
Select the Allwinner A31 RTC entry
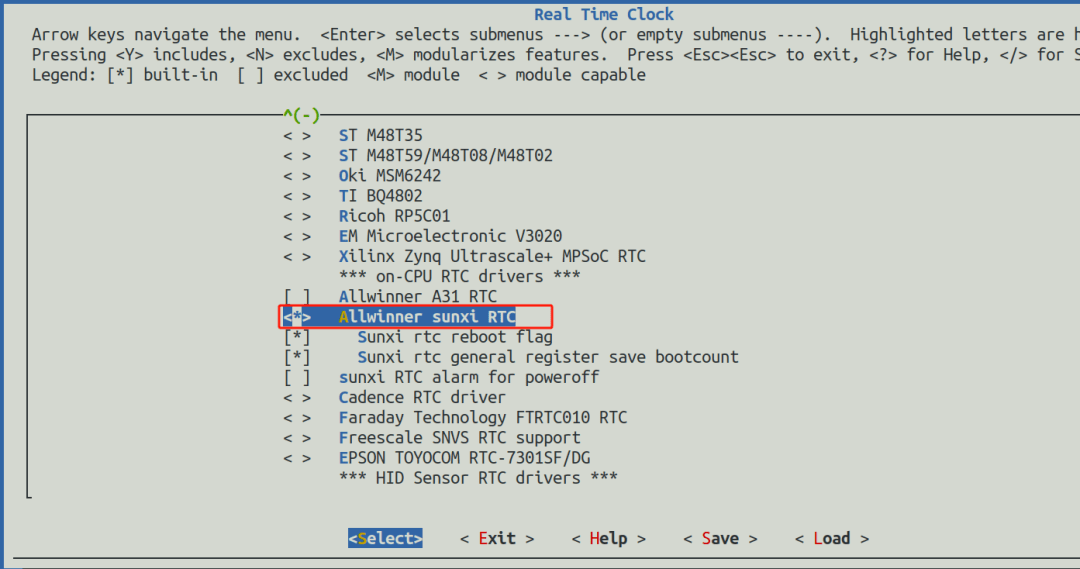click(418, 297)
